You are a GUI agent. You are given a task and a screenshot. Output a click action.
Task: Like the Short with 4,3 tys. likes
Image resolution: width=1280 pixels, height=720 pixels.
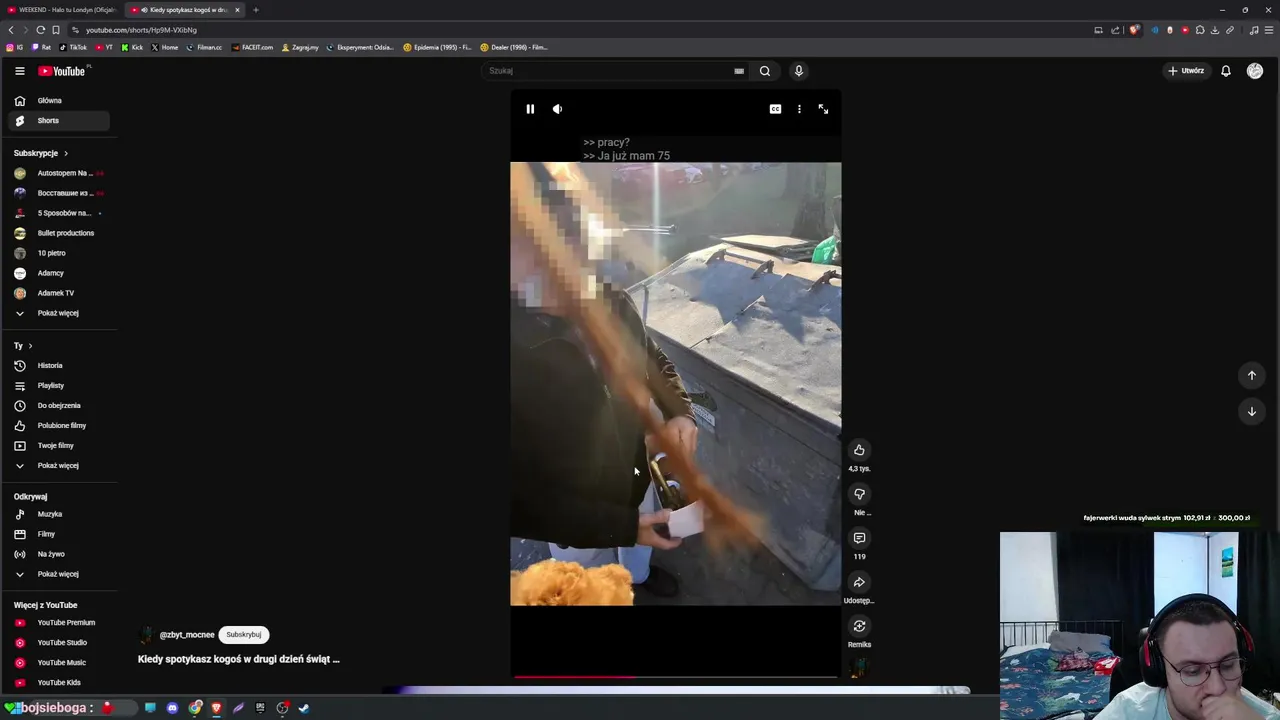point(859,450)
